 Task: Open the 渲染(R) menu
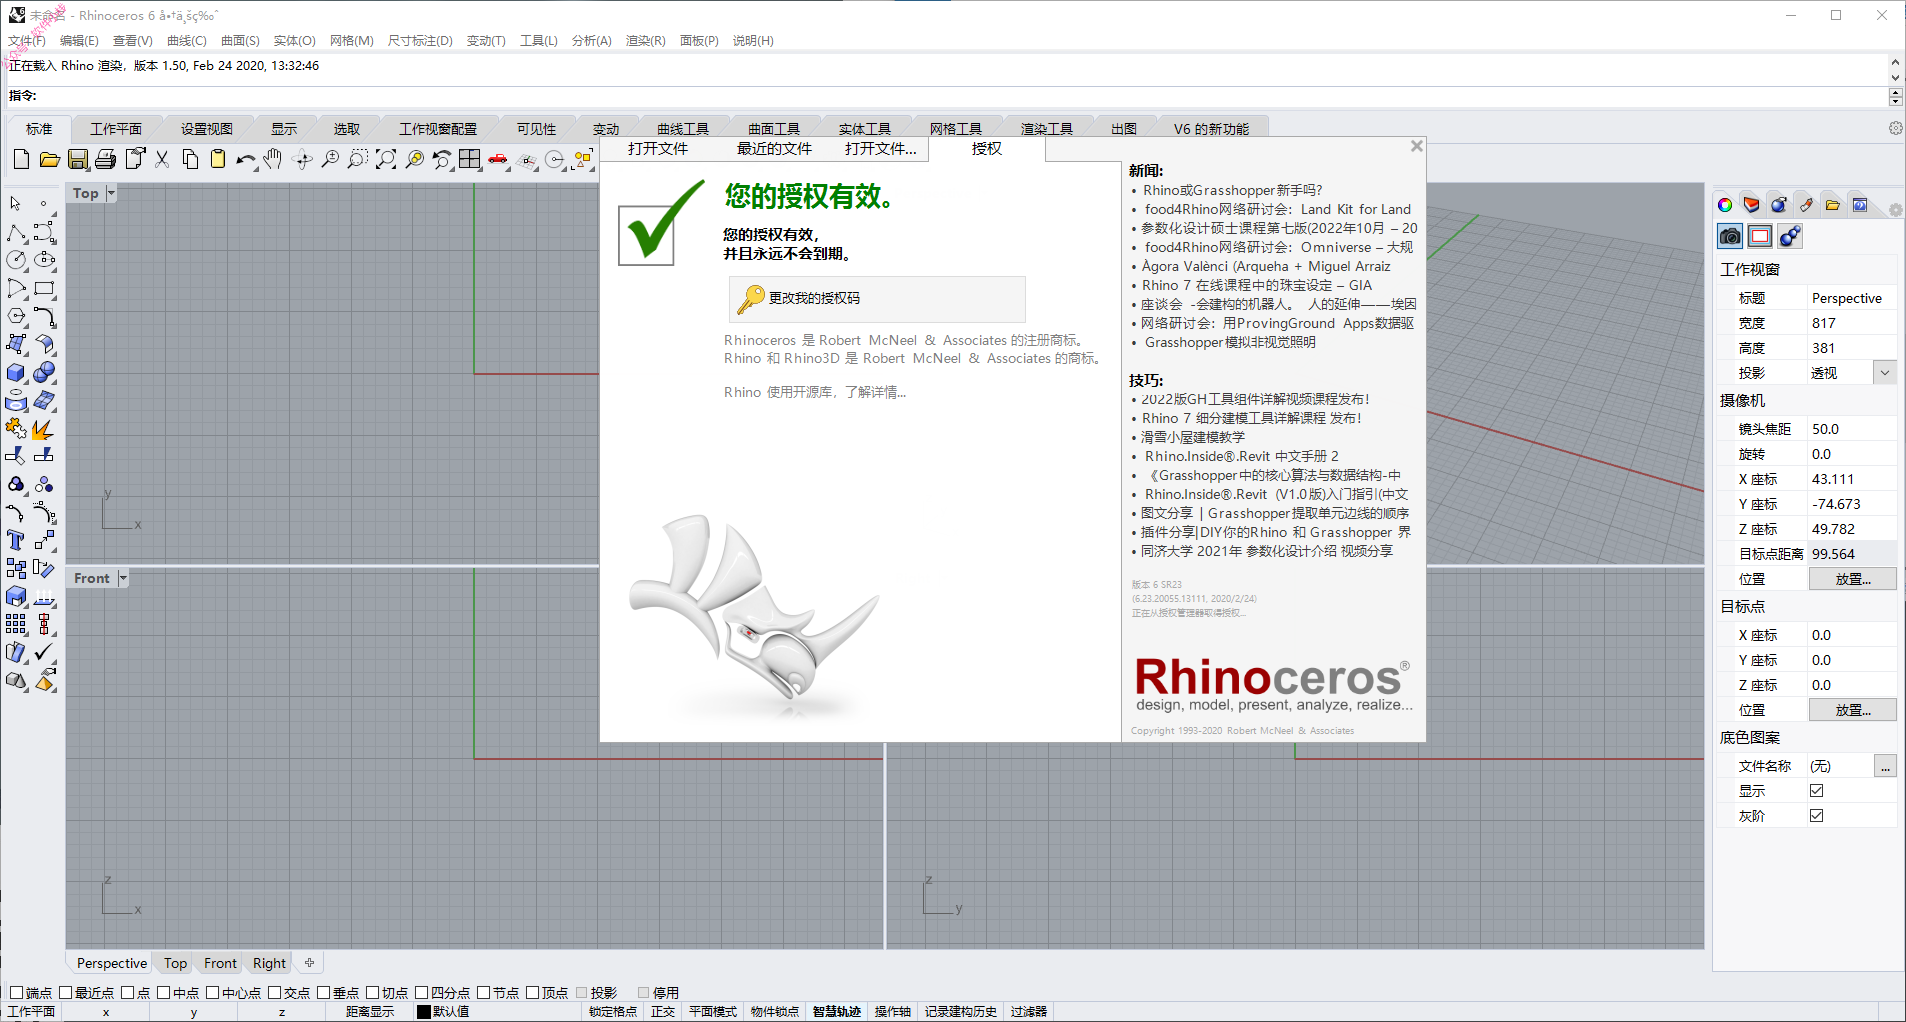[646, 41]
